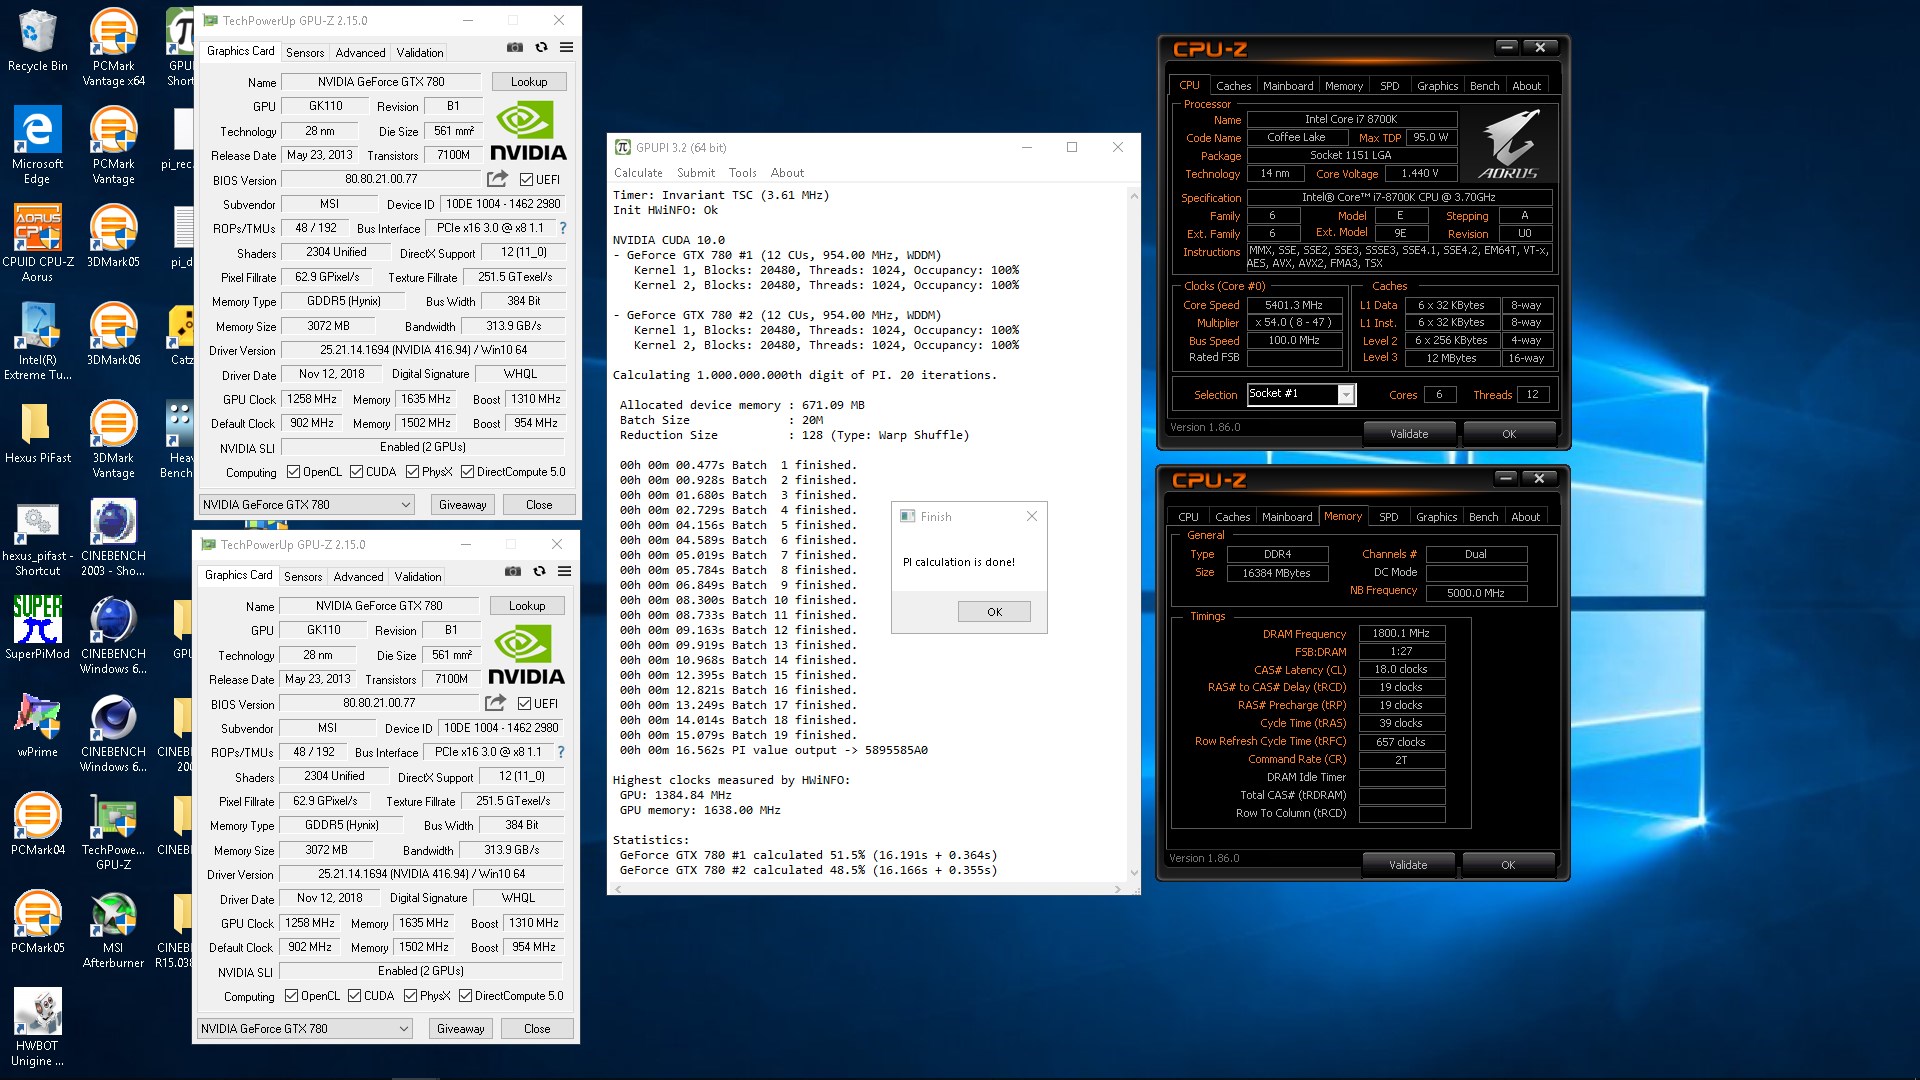
Task: Click Close button in top GPU-Z
Action: [539, 505]
